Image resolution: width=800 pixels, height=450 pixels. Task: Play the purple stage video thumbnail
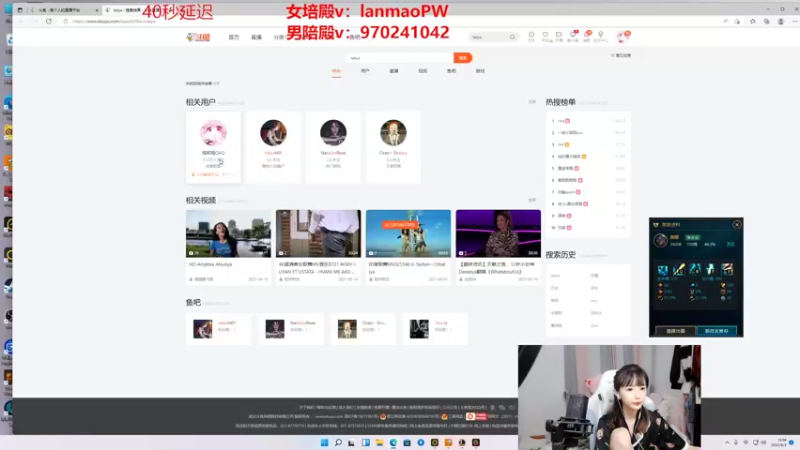coord(498,233)
